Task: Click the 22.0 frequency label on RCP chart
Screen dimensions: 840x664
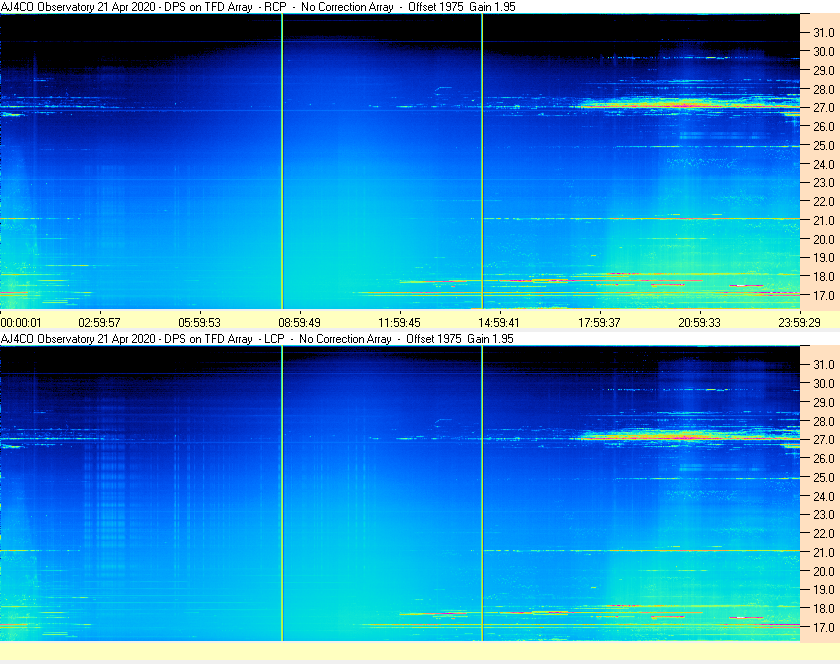Action: tap(824, 202)
